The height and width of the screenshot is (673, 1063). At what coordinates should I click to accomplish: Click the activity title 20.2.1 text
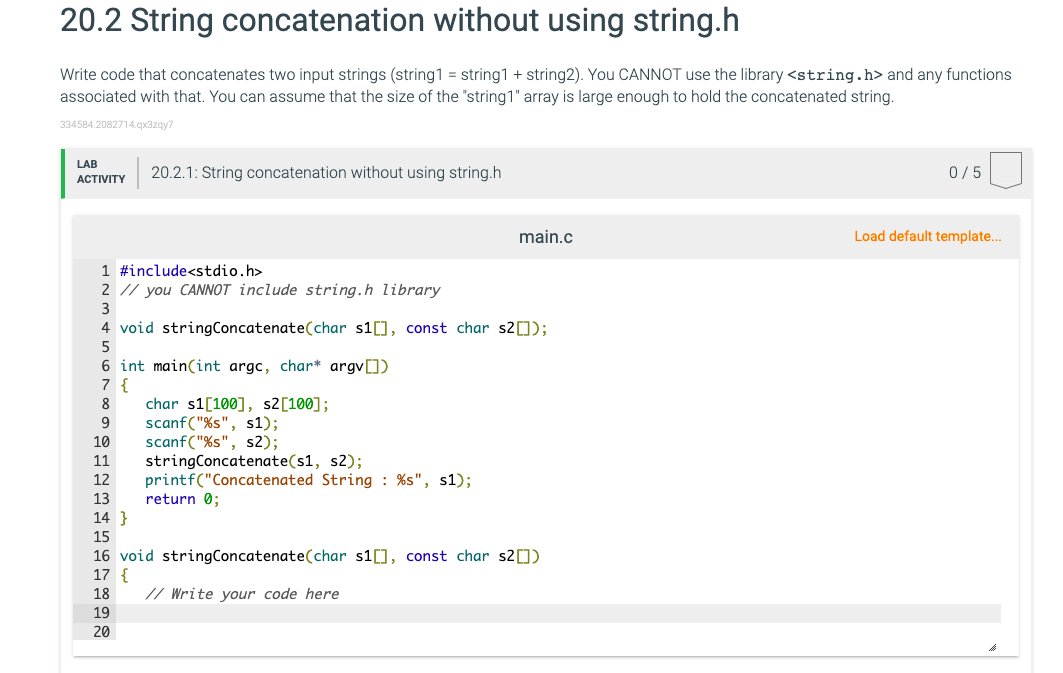[x=326, y=173]
